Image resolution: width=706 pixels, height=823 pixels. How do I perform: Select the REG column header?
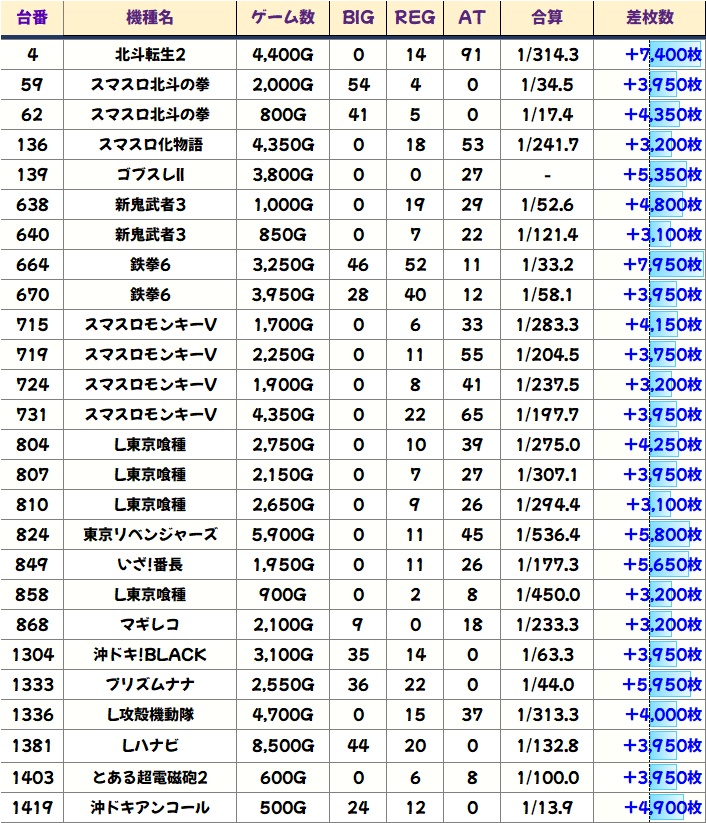click(x=415, y=18)
